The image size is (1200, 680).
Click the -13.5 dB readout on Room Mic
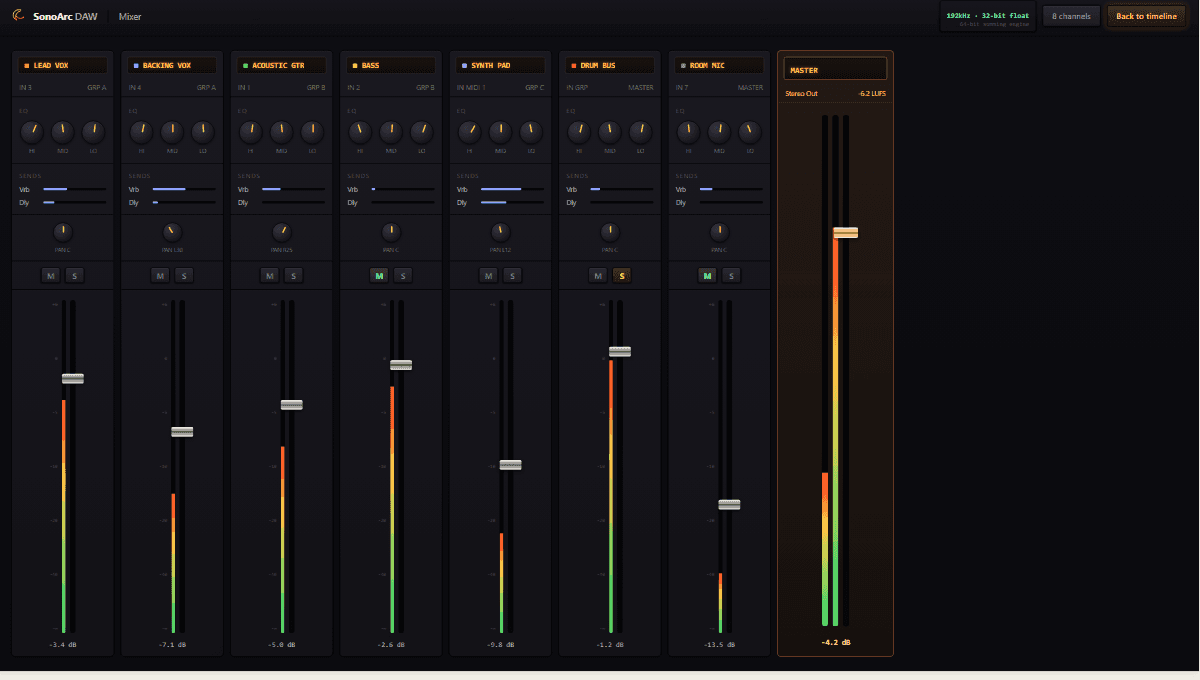coord(719,644)
